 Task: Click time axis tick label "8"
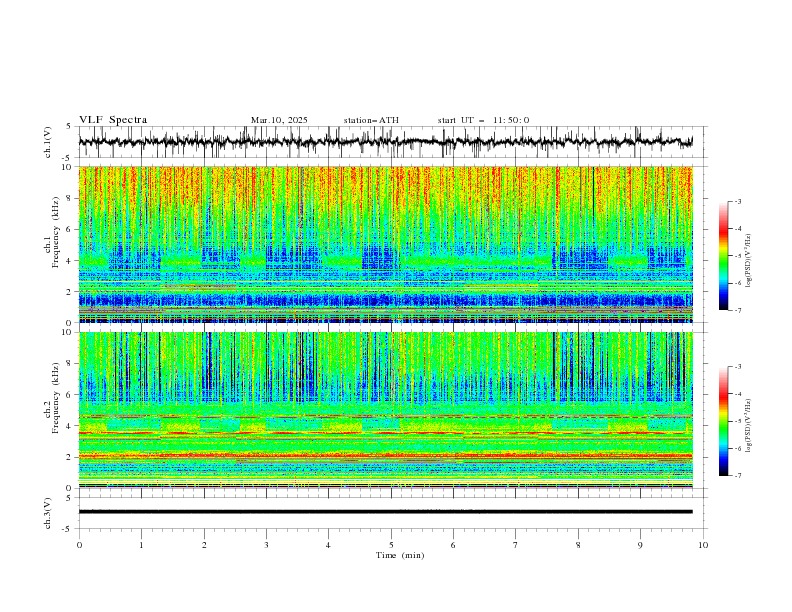click(578, 545)
